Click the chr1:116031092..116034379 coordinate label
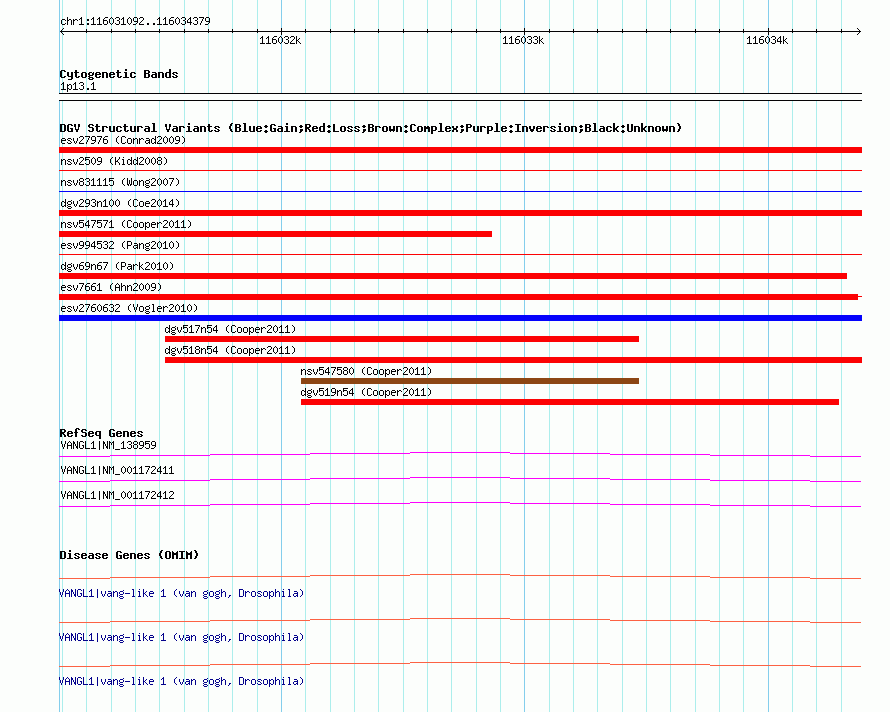Viewport: 890px width, 712px height. tap(135, 21)
